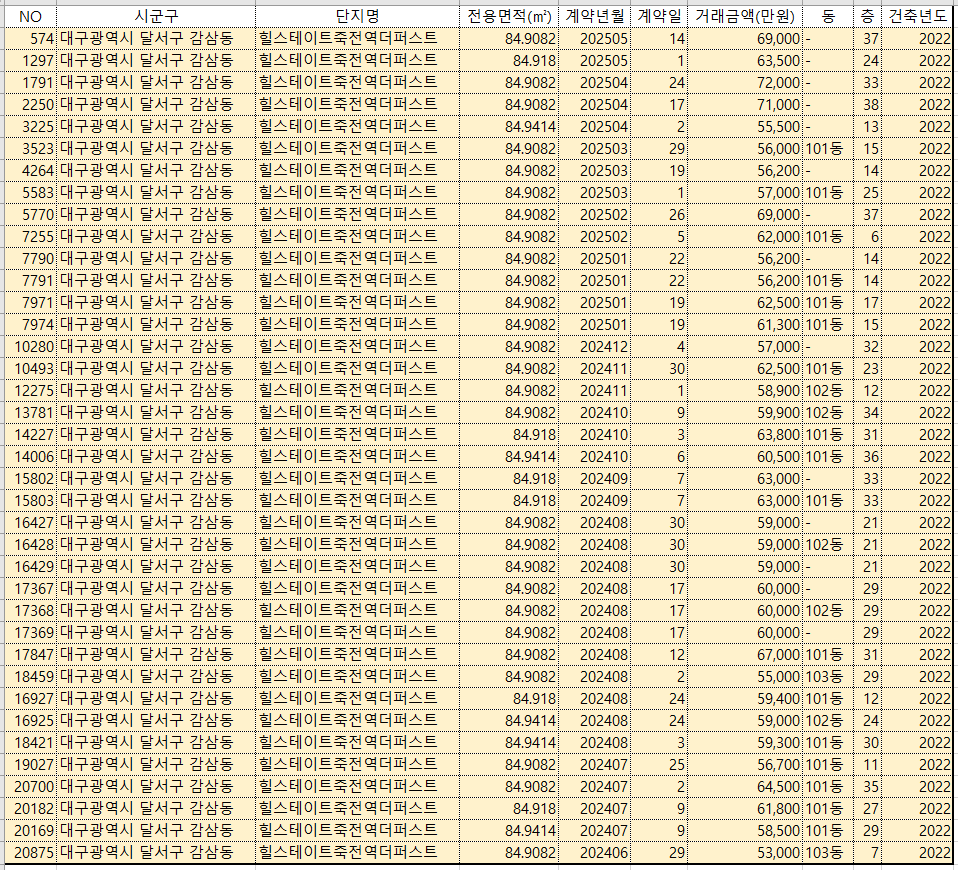The image size is (958, 870).
Task: Click the 59,900 price cell
Action: [x=745, y=412]
